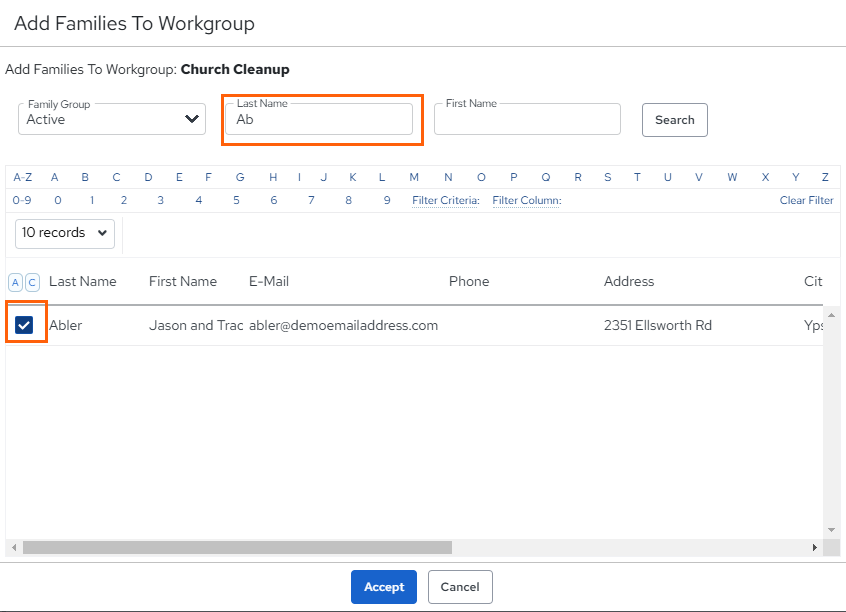Filter by digit 0
The height and width of the screenshot is (612, 846).
click(58, 200)
